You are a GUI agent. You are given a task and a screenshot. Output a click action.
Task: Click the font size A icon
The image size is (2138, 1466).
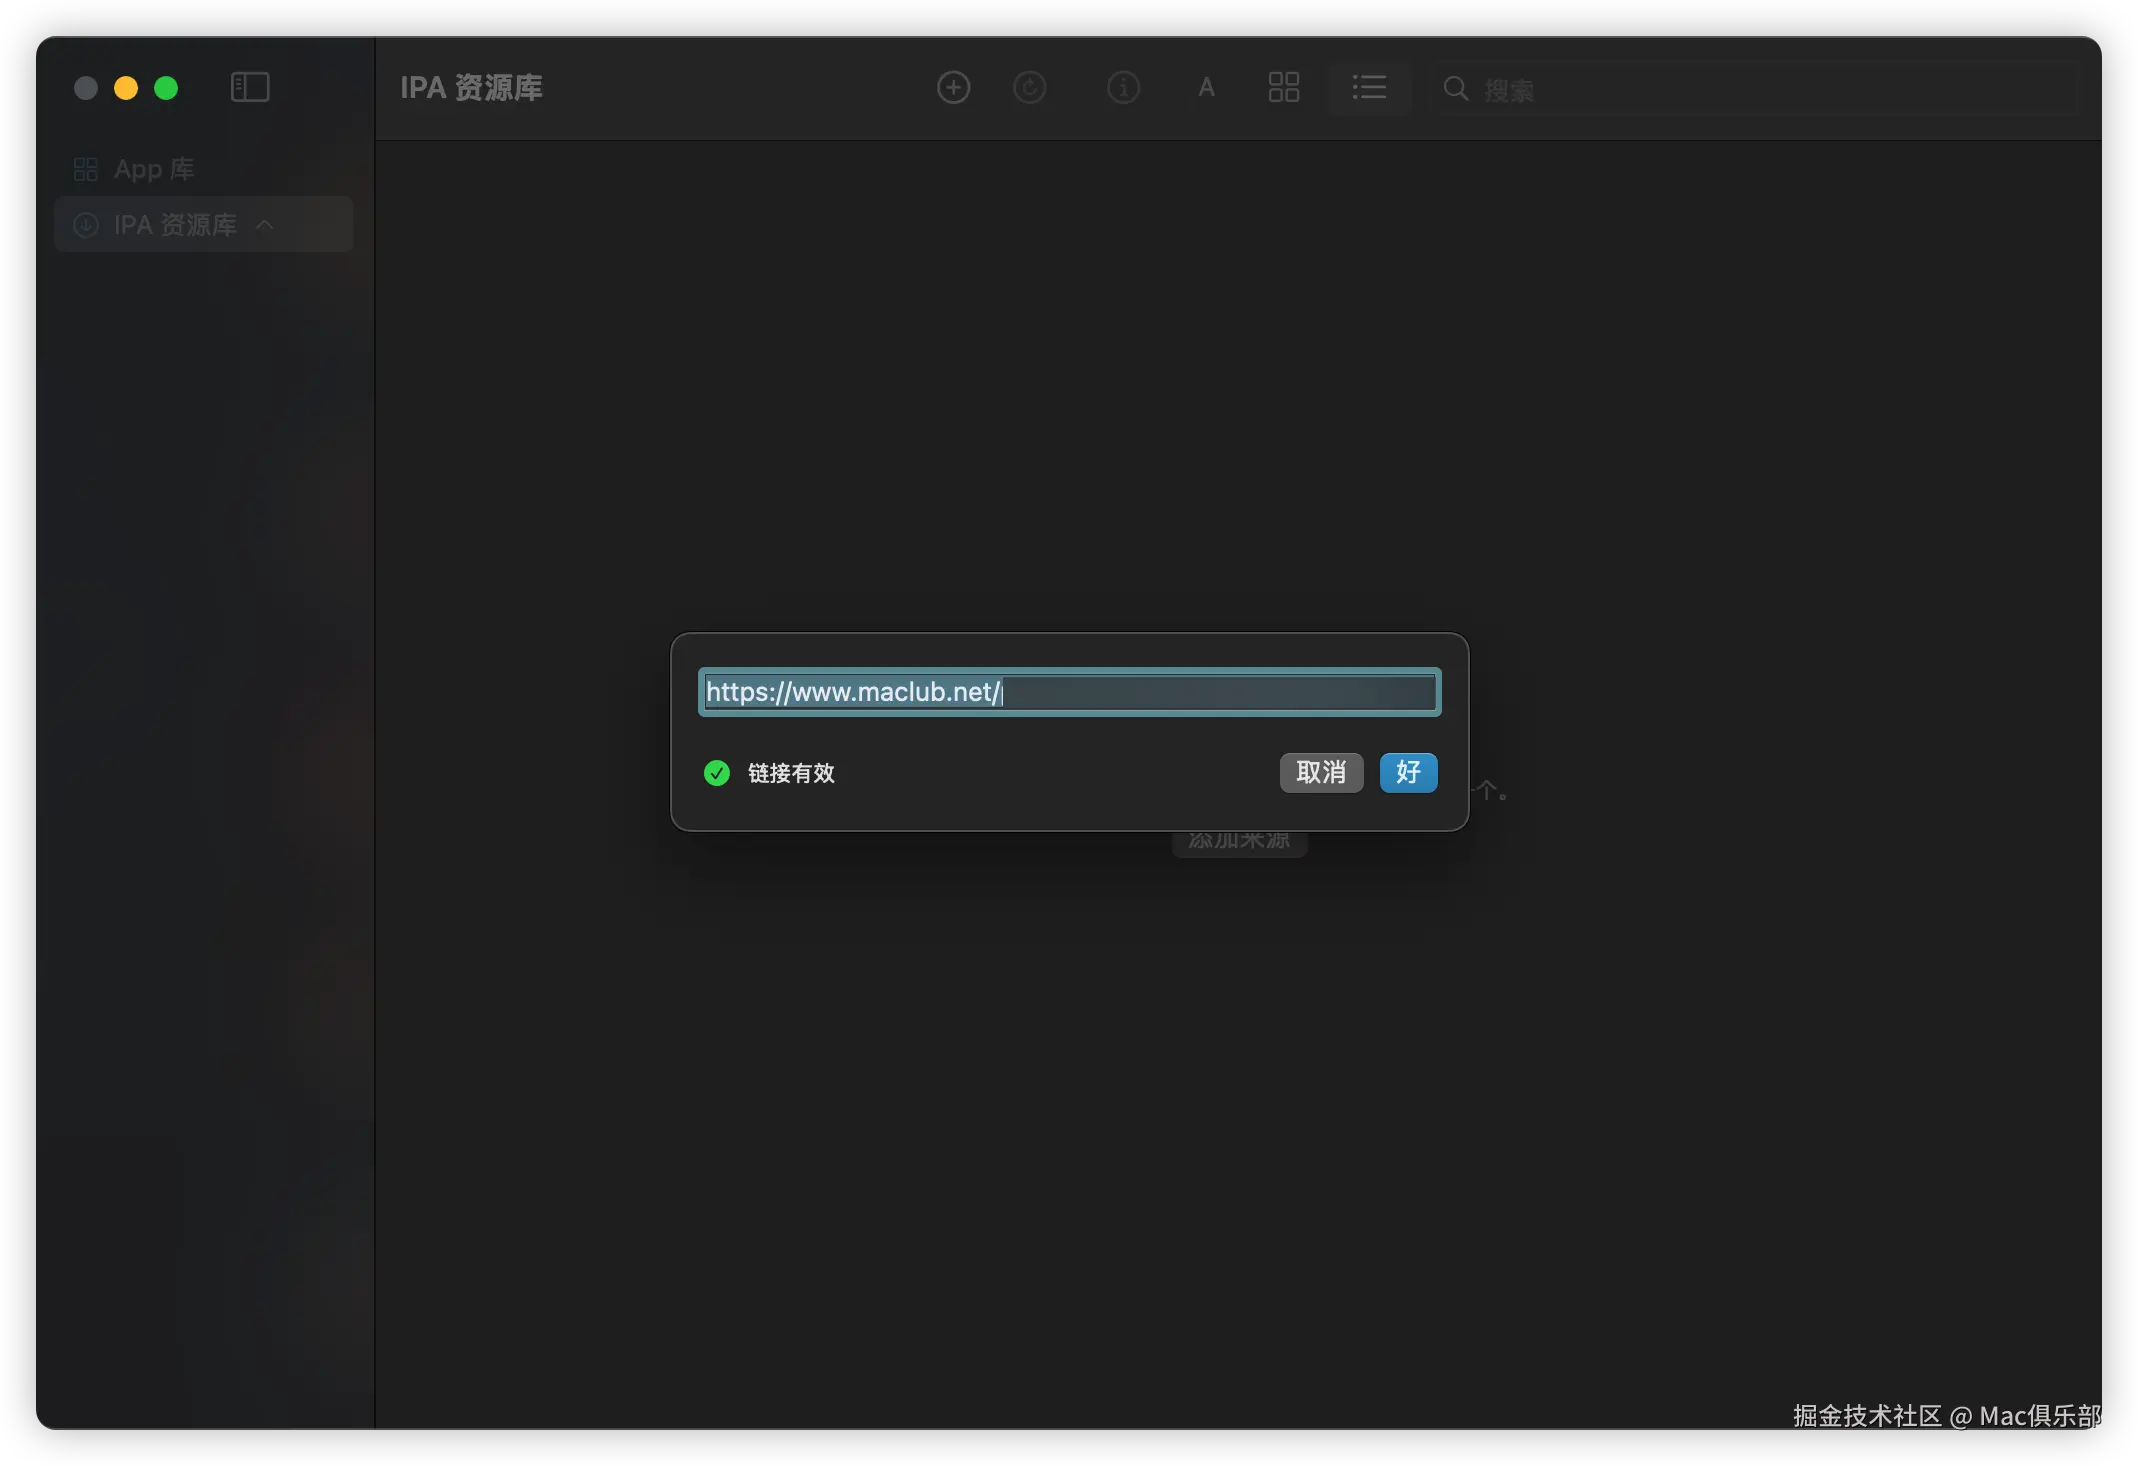(1206, 88)
